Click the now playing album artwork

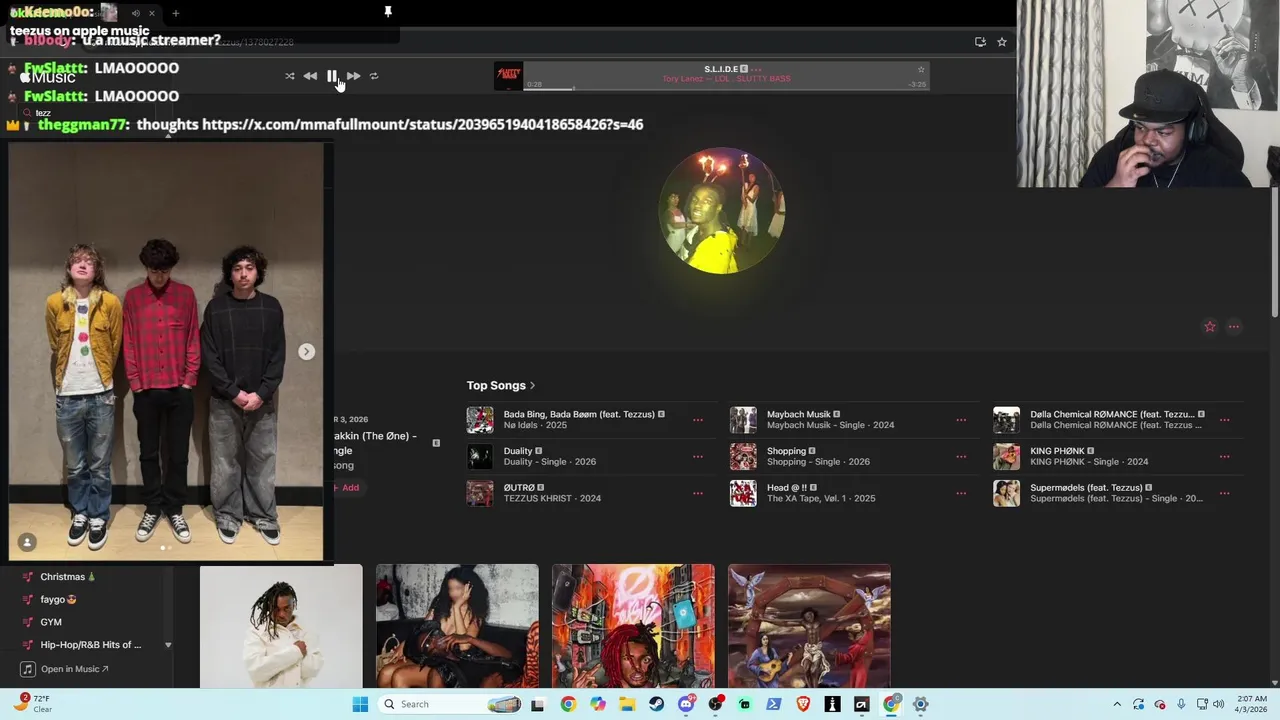(509, 76)
